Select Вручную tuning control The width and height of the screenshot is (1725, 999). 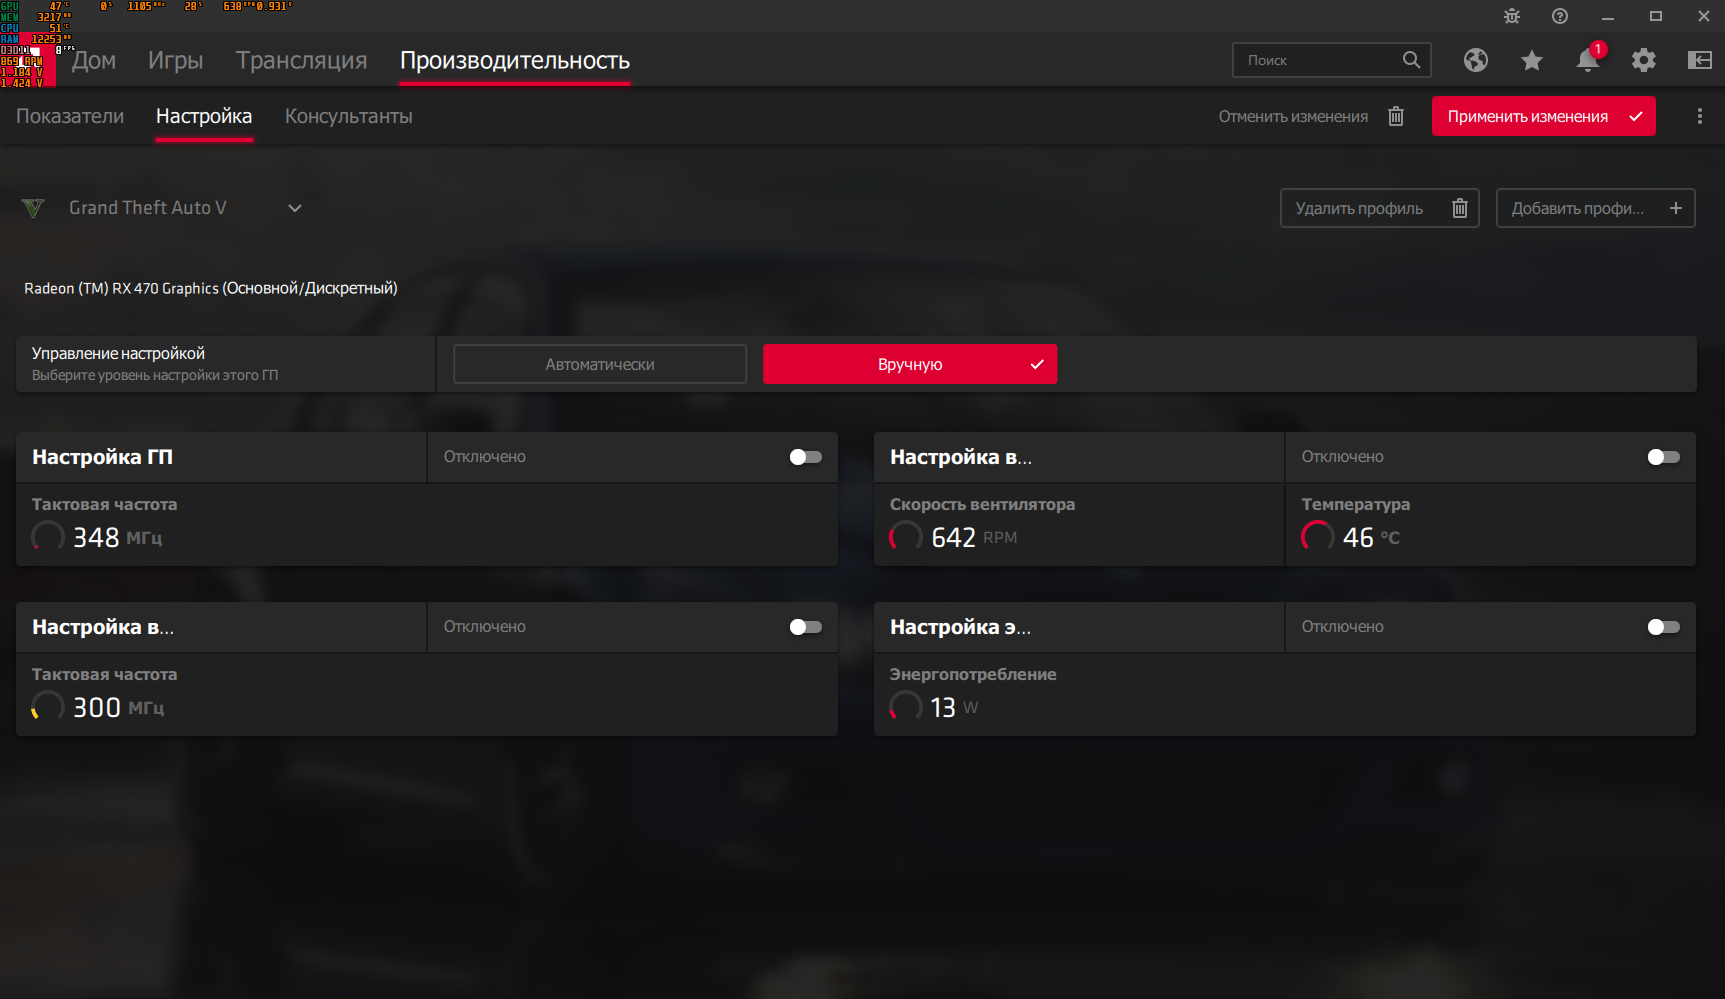[910, 364]
